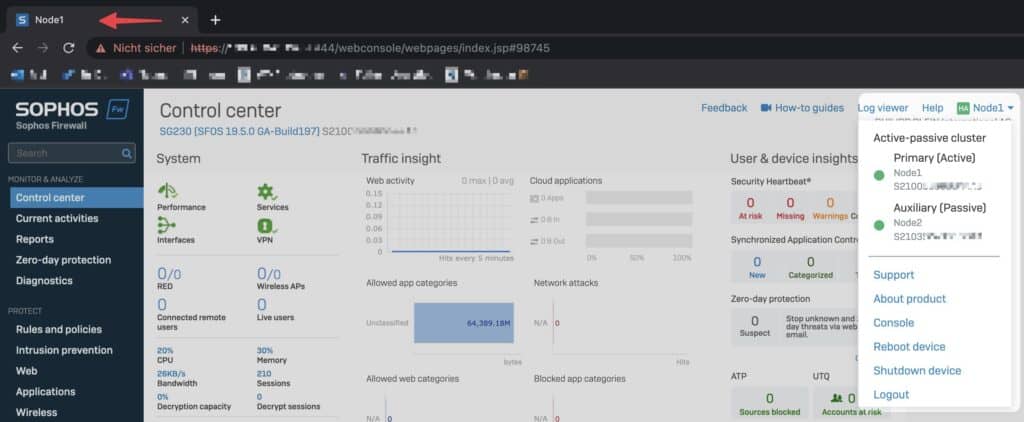
Task: Click the How-to guides video icon
Action: pos(767,108)
